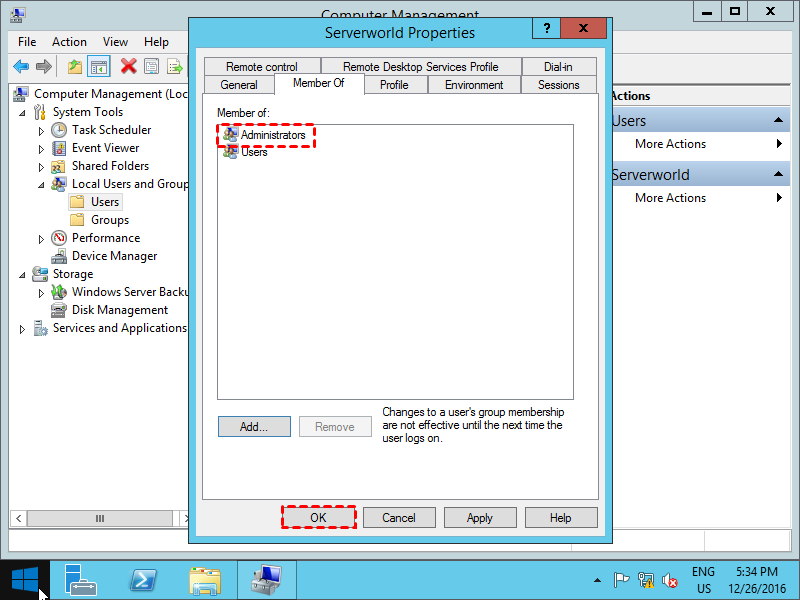Click More Actions under Users
The width and height of the screenshot is (800, 600).
pos(670,144)
